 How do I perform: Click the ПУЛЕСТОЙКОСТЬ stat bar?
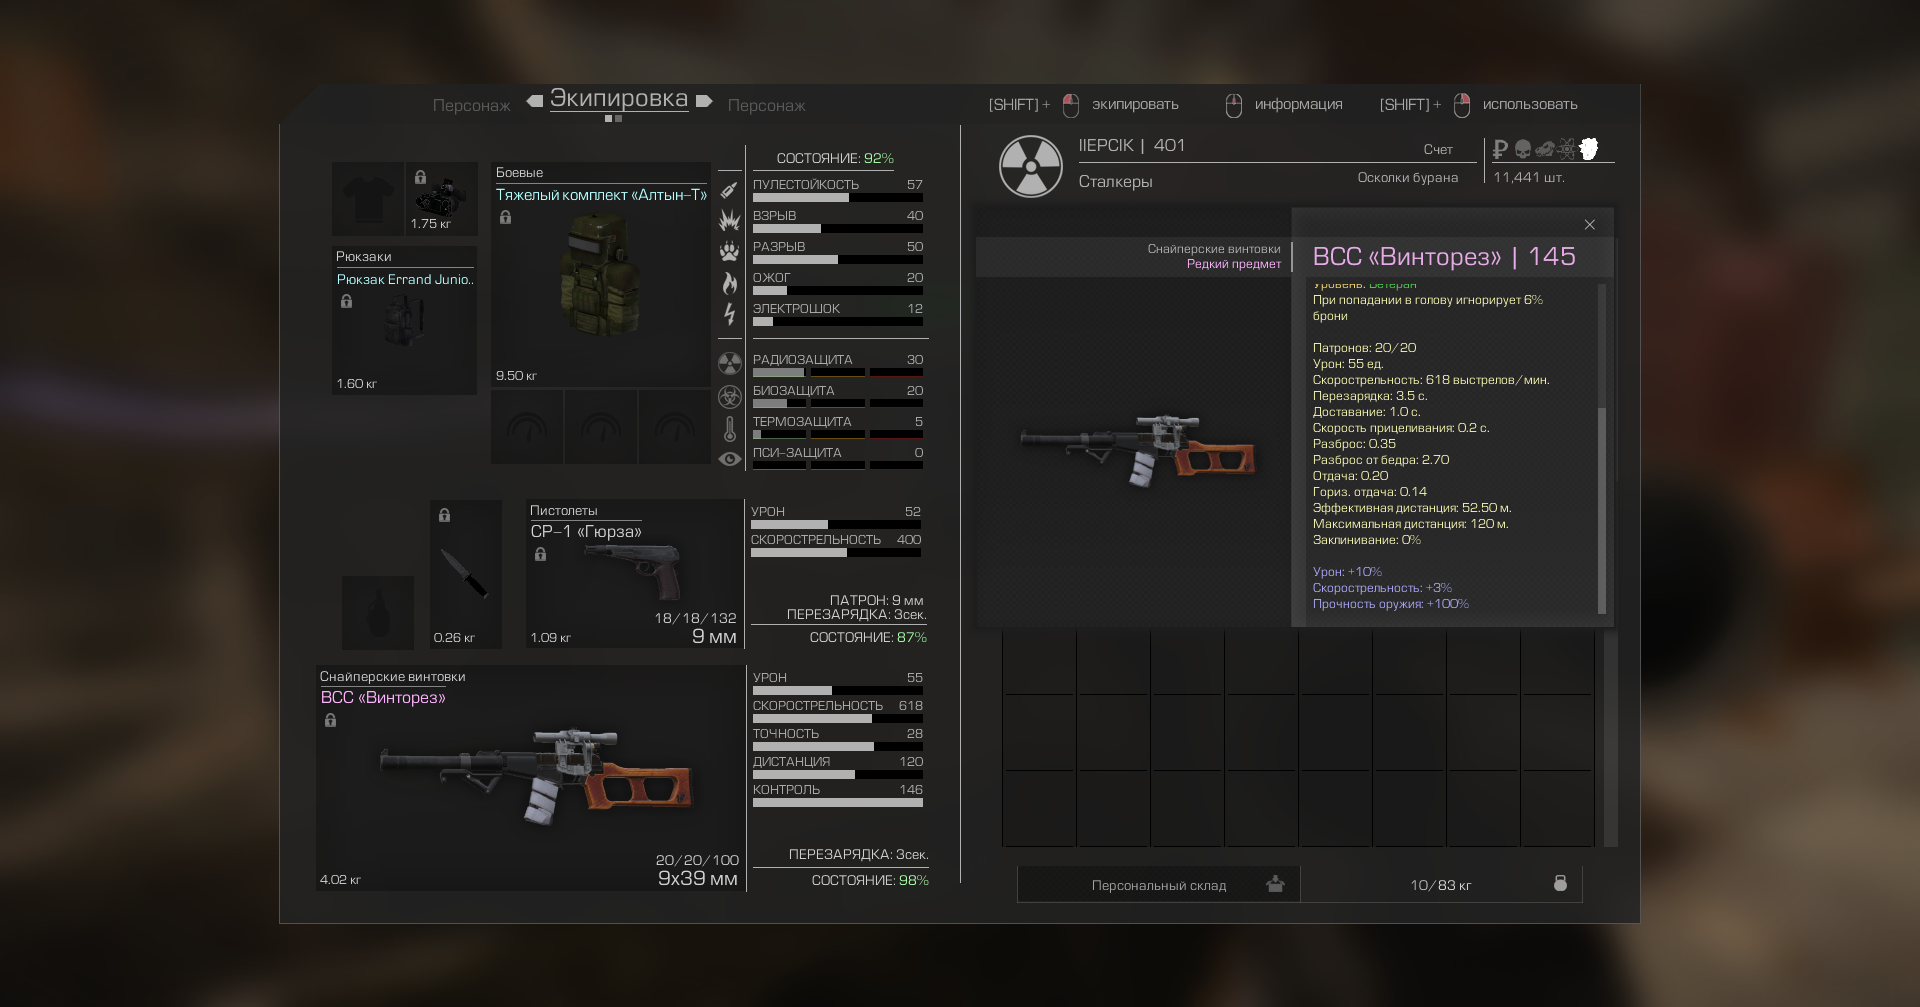pos(838,198)
